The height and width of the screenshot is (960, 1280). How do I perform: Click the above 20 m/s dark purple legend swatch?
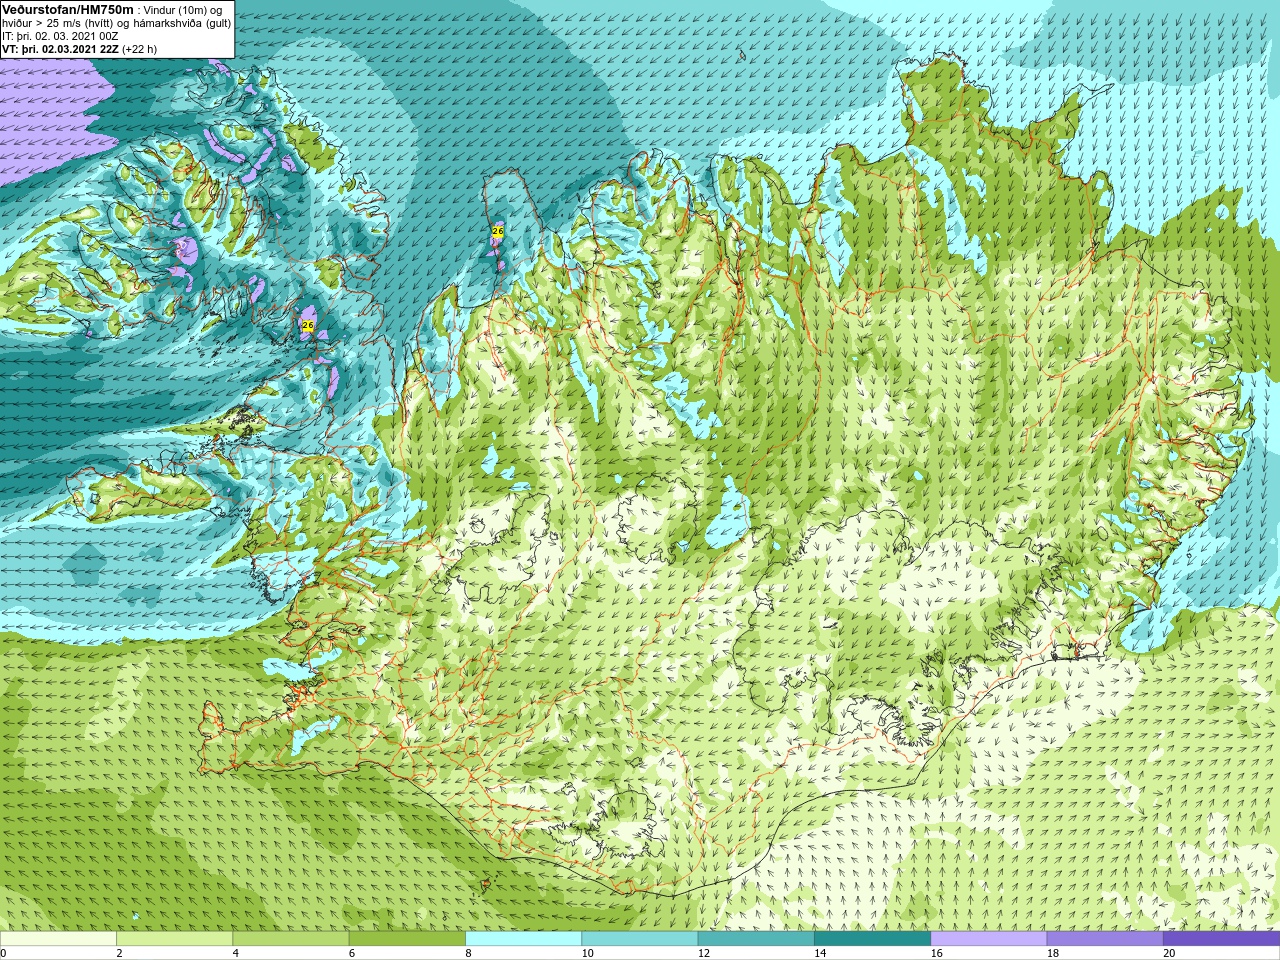click(x=1221, y=939)
